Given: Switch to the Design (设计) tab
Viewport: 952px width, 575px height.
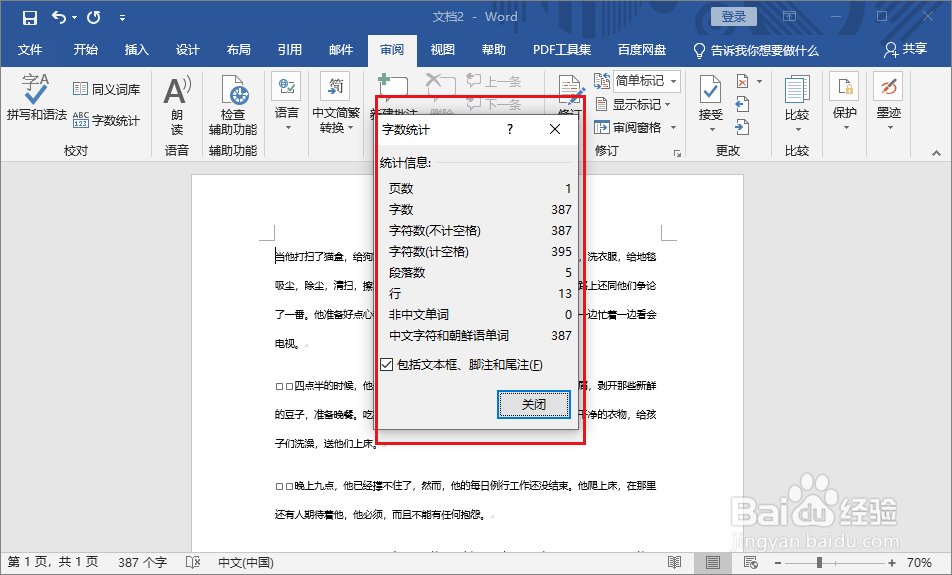Looking at the screenshot, I should point(188,50).
